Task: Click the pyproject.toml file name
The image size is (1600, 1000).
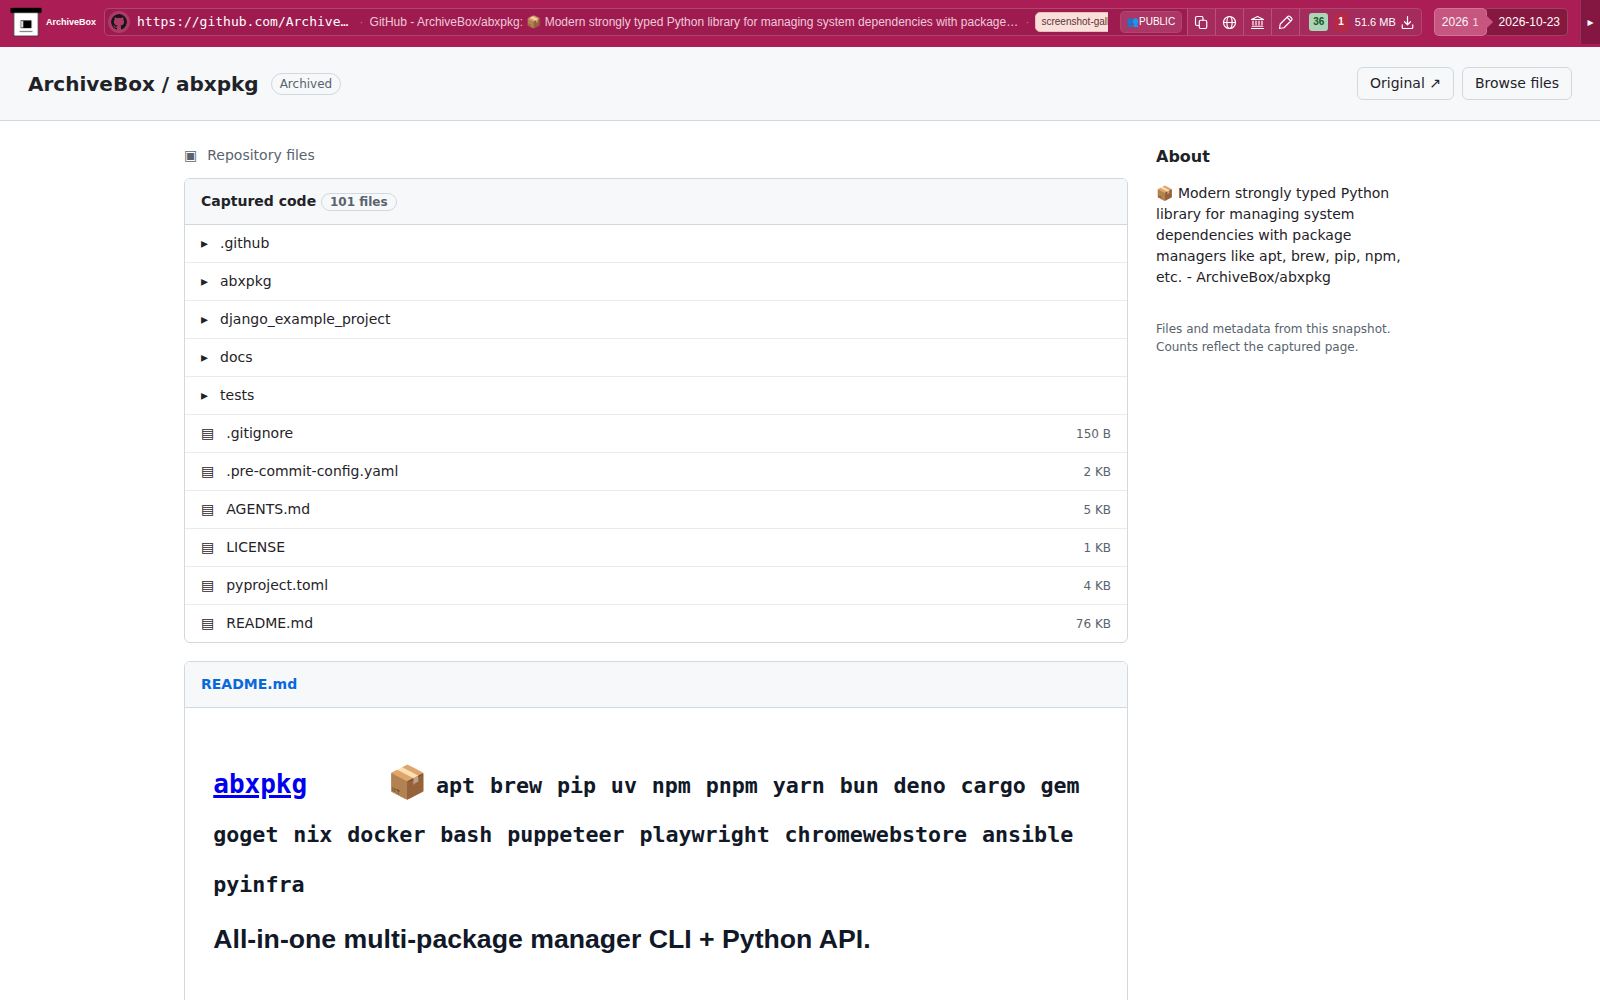Action: (x=277, y=586)
